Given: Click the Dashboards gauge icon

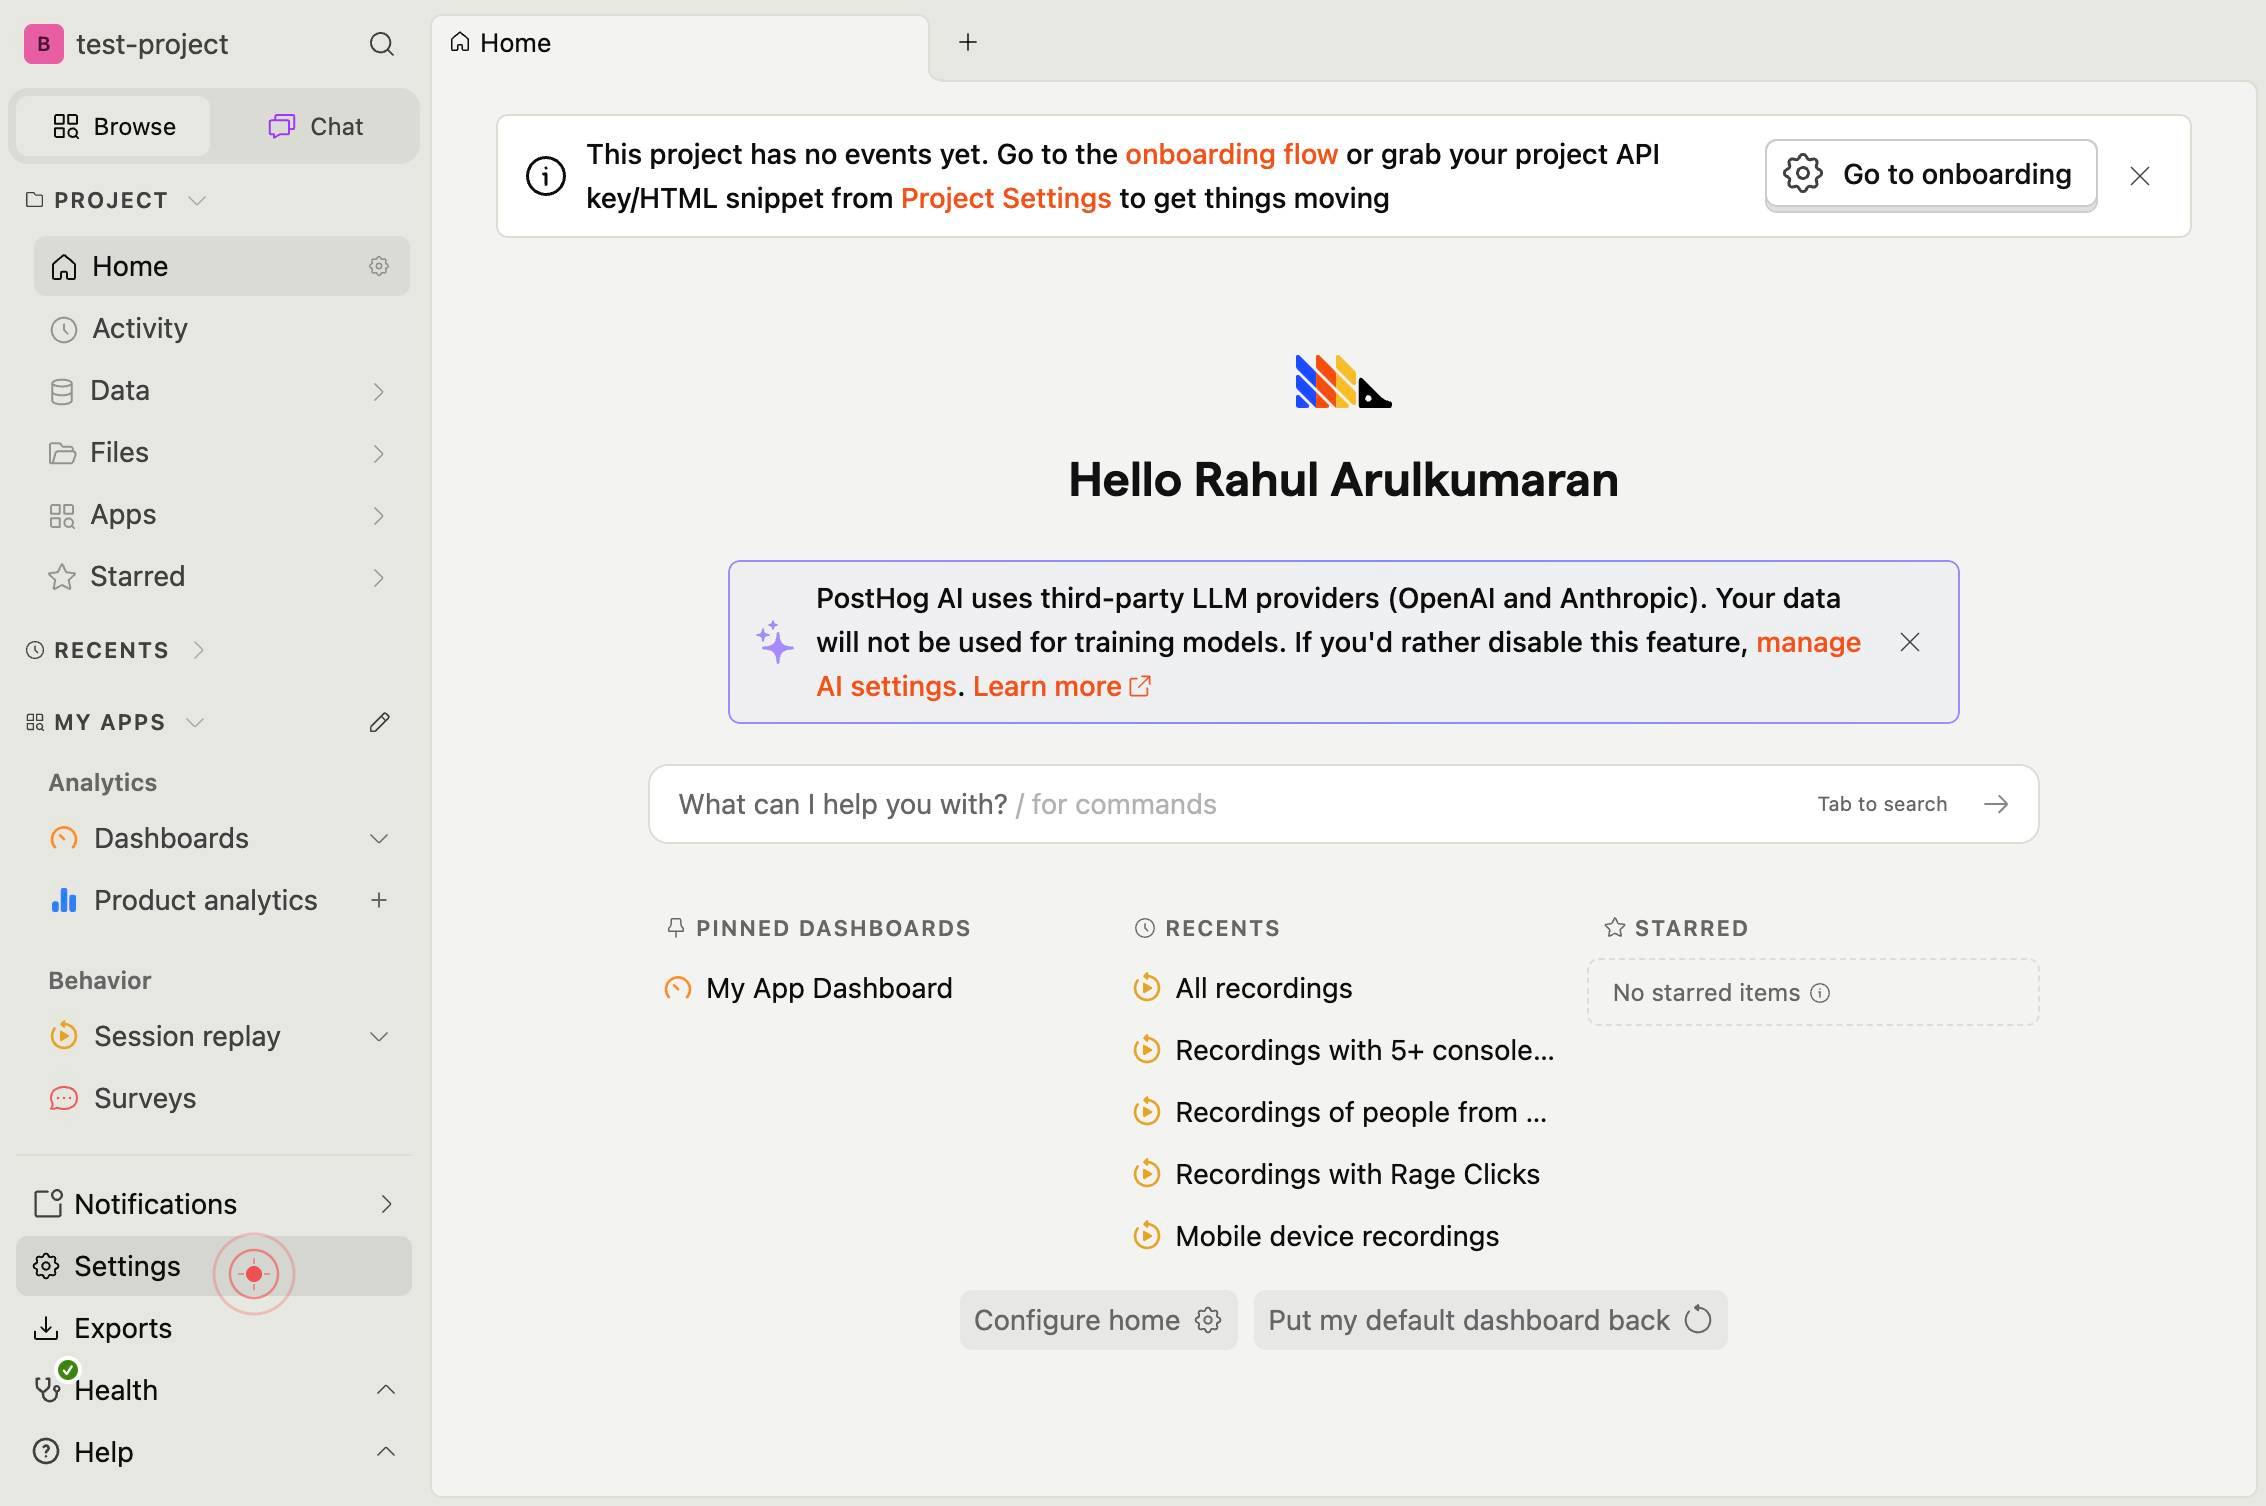Looking at the screenshot, I should click(x=64, y=838).
